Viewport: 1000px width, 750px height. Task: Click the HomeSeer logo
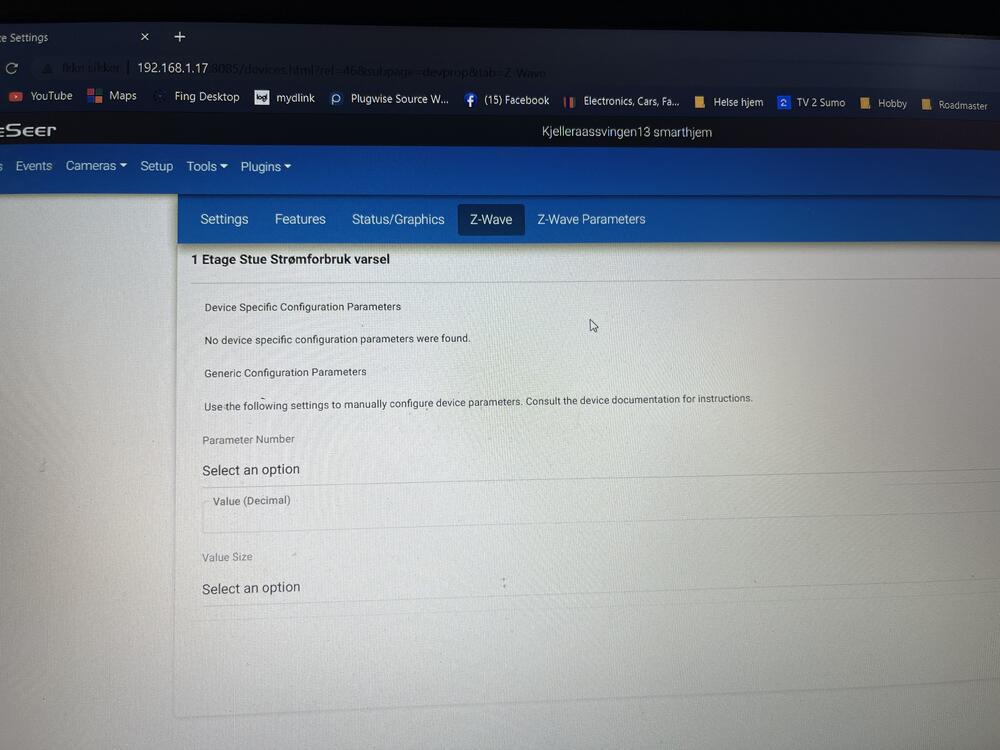tap(28, 130)
